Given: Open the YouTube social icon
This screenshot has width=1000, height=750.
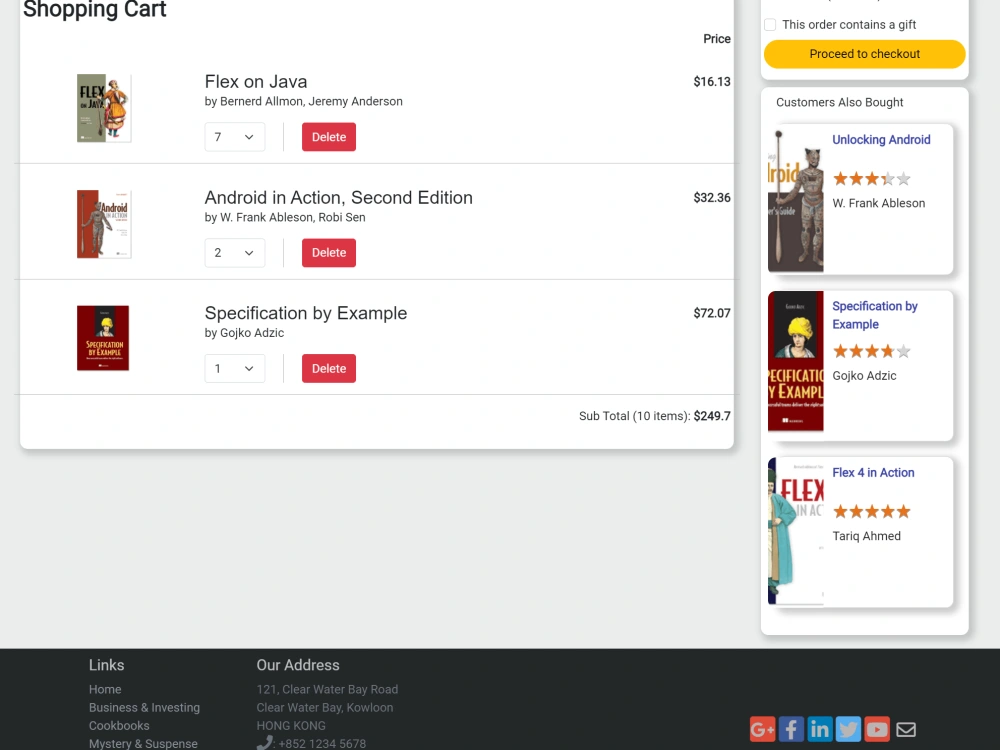Looking at the screenshot, I should coord(877,729).
